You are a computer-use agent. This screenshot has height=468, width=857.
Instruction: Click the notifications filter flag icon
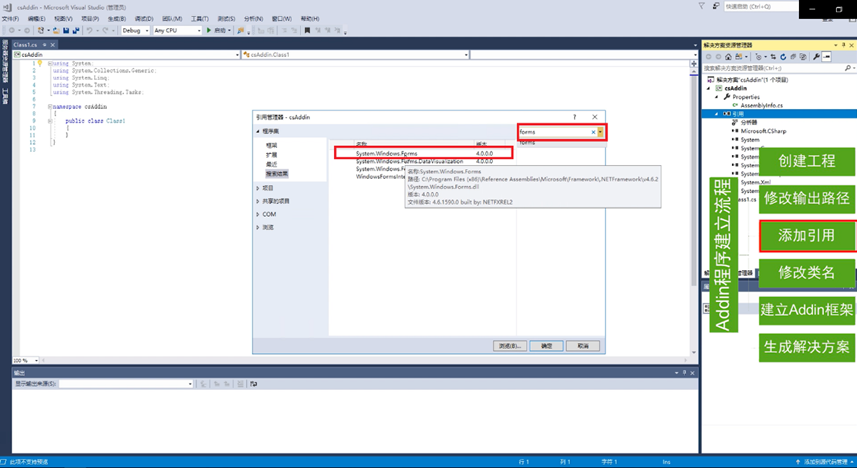point(702,6)
